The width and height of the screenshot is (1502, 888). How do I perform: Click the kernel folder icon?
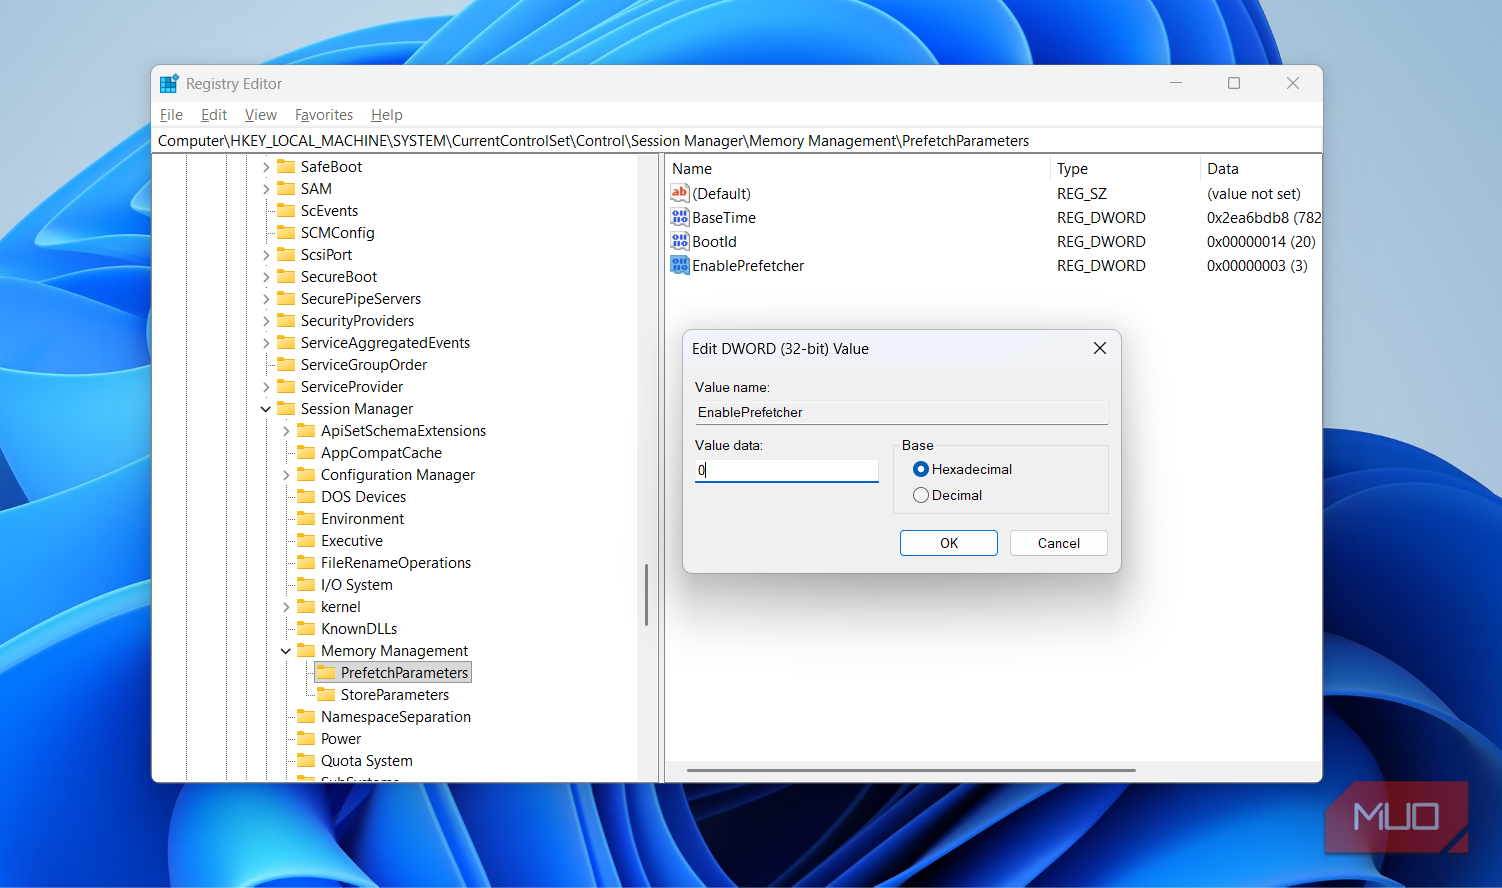306,606
